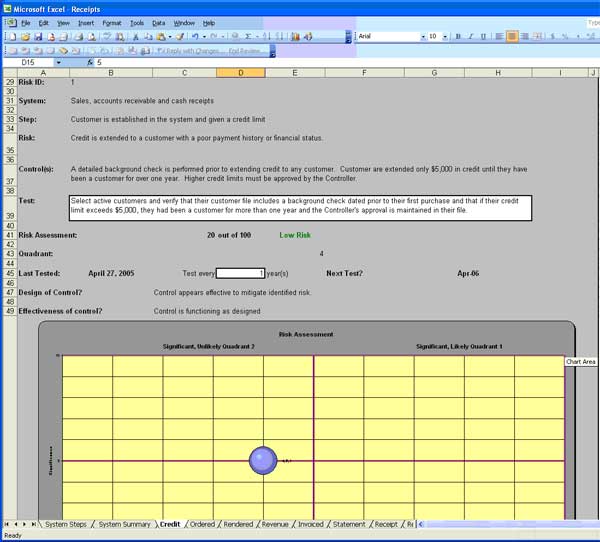Viewport: 600px width, 542px height.
Task: Click the Cut scissors icon
Action: coord(135,37)
